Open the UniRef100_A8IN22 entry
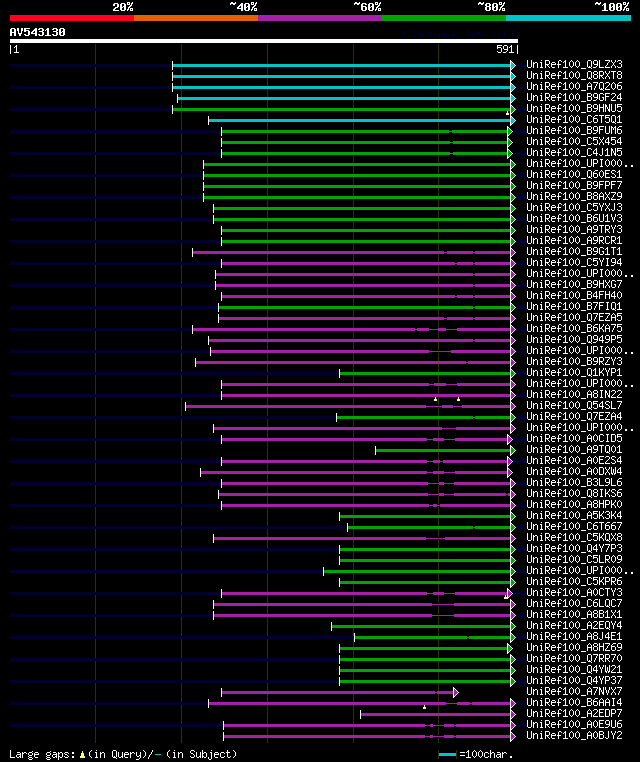The width and height of the screenshot is (640, 762). click(x=574, y=394)
